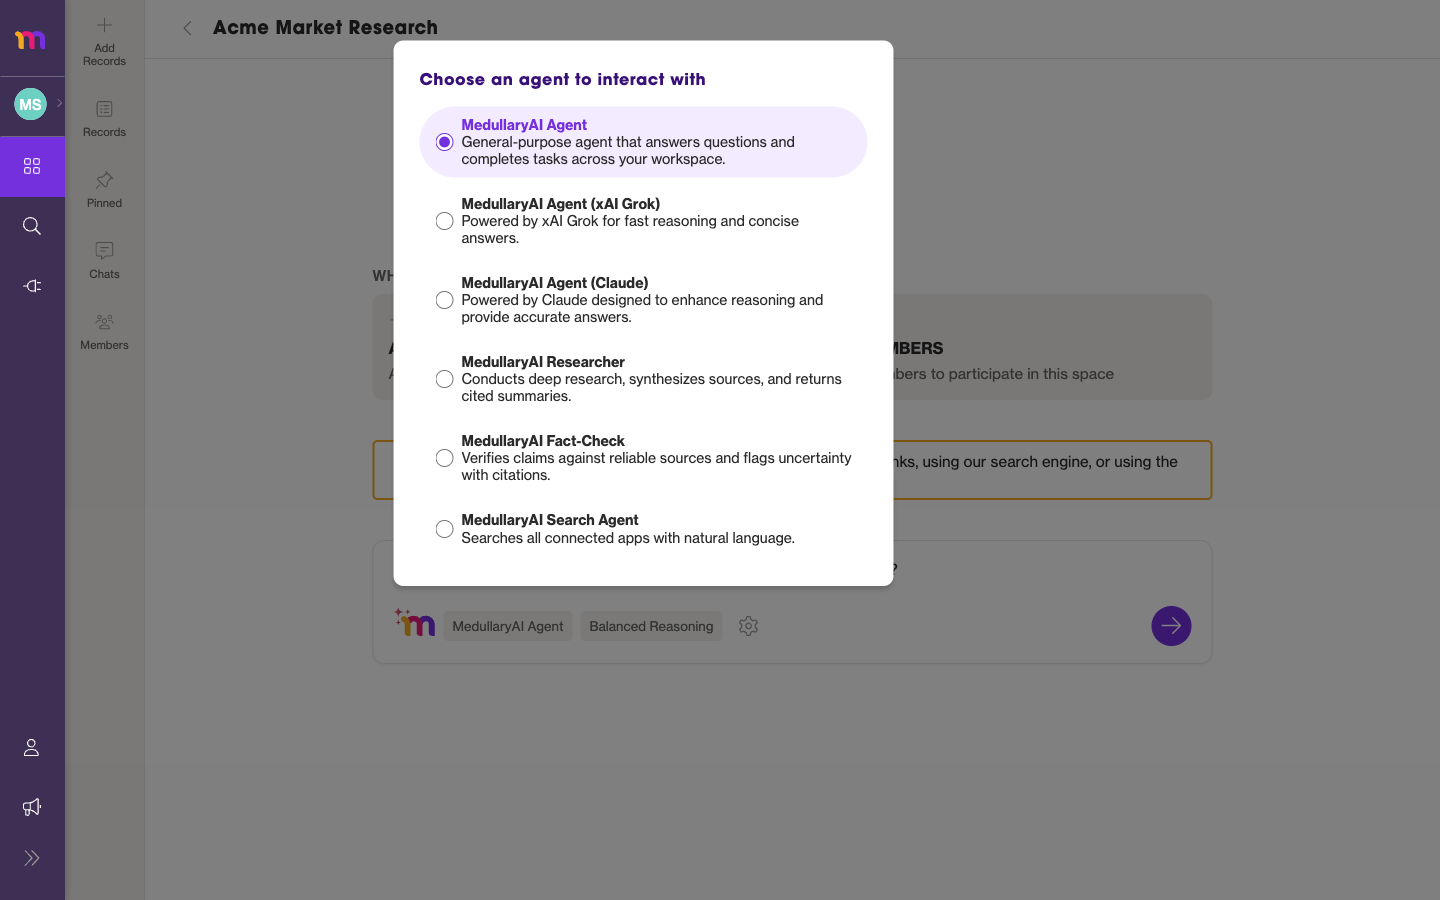The width and height of the screenshot is (1440, 900).
Task: Open the Members section
Action: pos(104,331)
